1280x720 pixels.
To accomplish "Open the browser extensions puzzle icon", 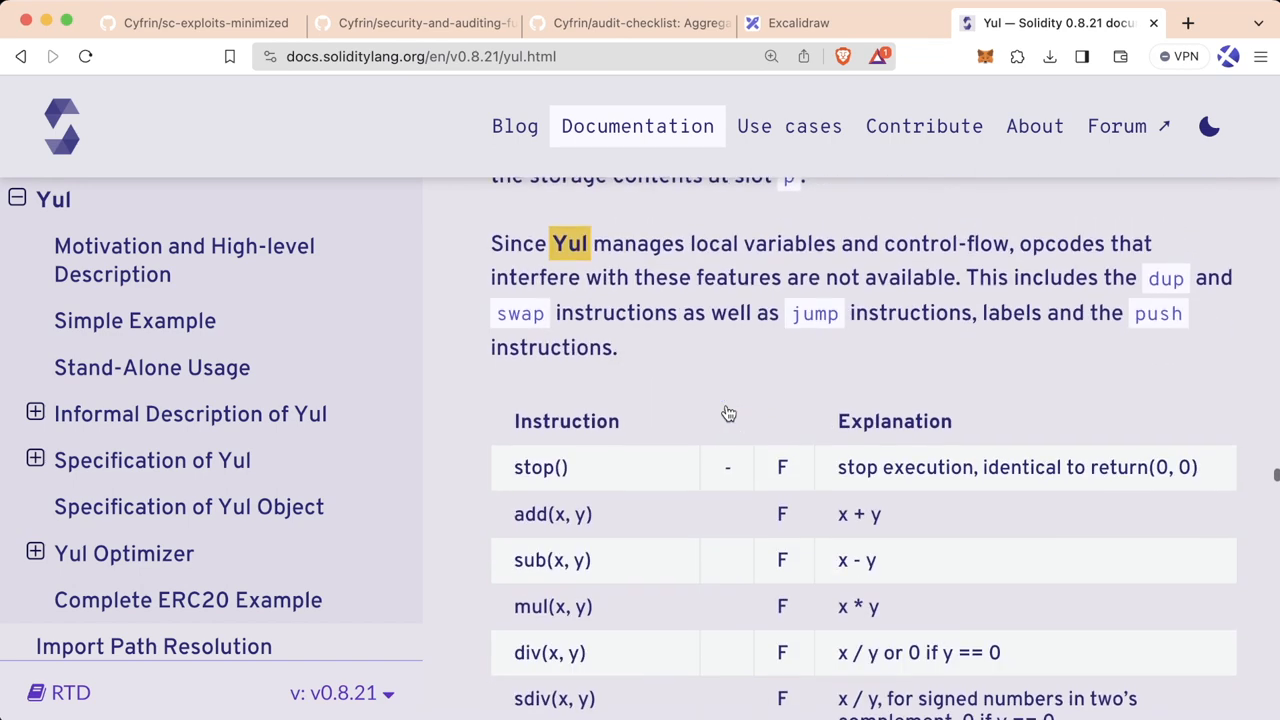I will pyautogui.click(x=1017, y=56).
